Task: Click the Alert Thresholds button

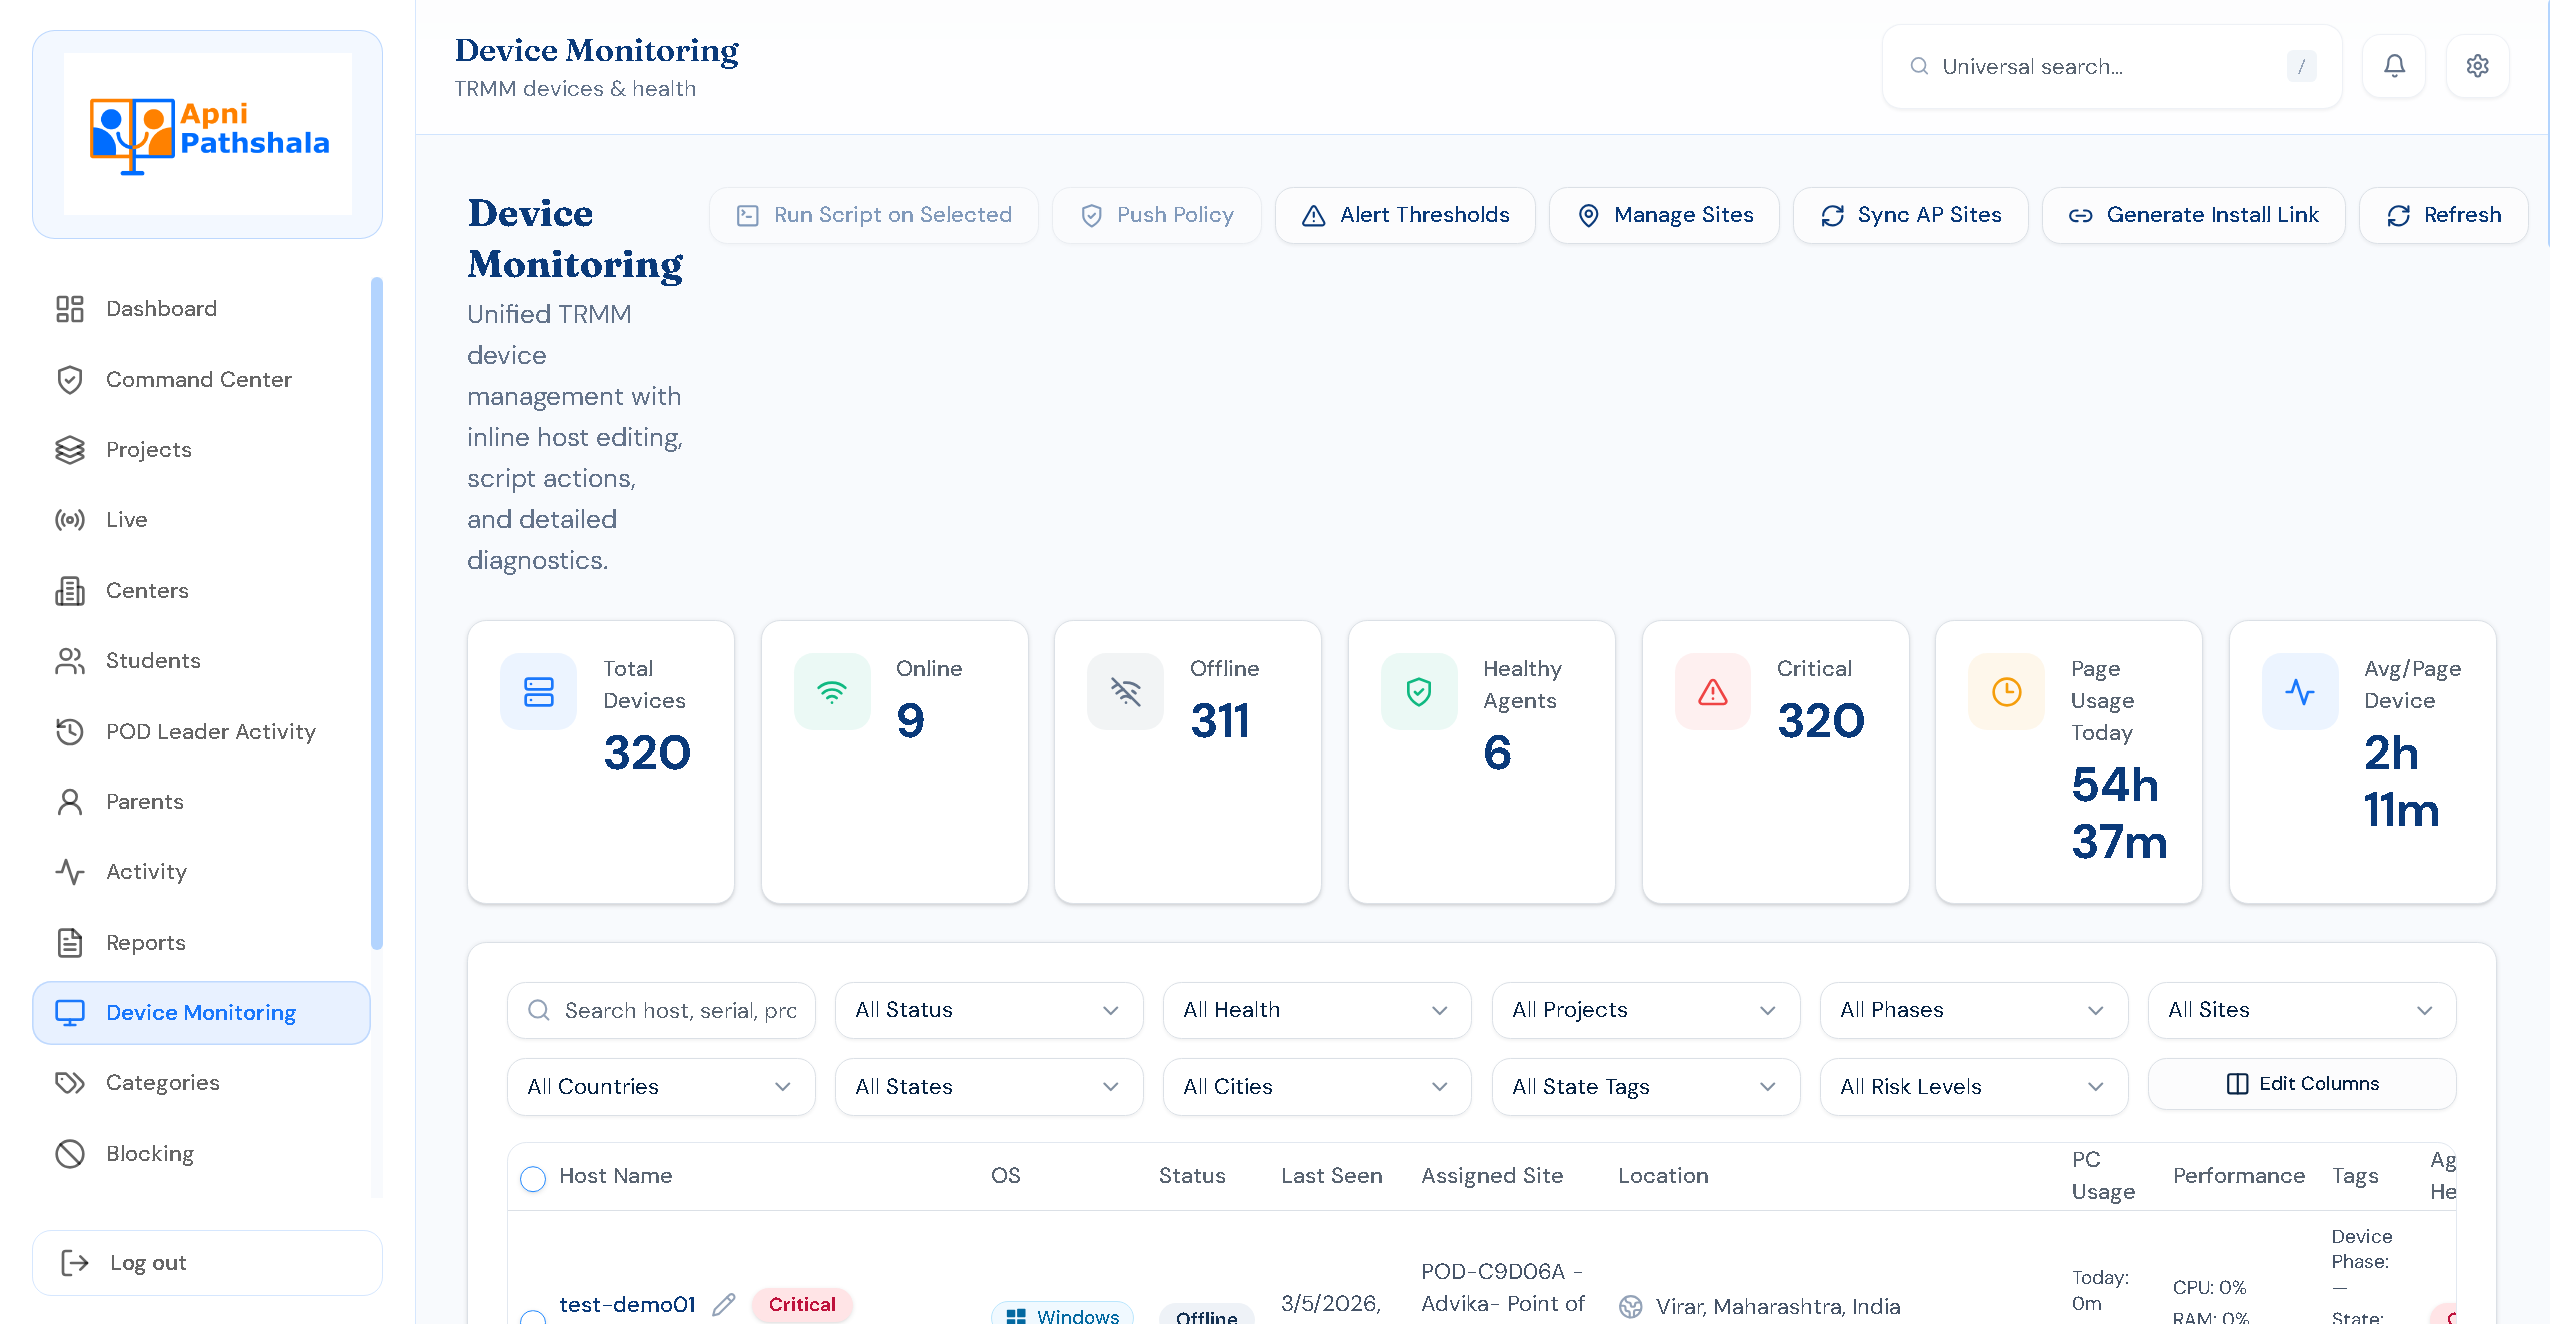Action: (1405, 215)
